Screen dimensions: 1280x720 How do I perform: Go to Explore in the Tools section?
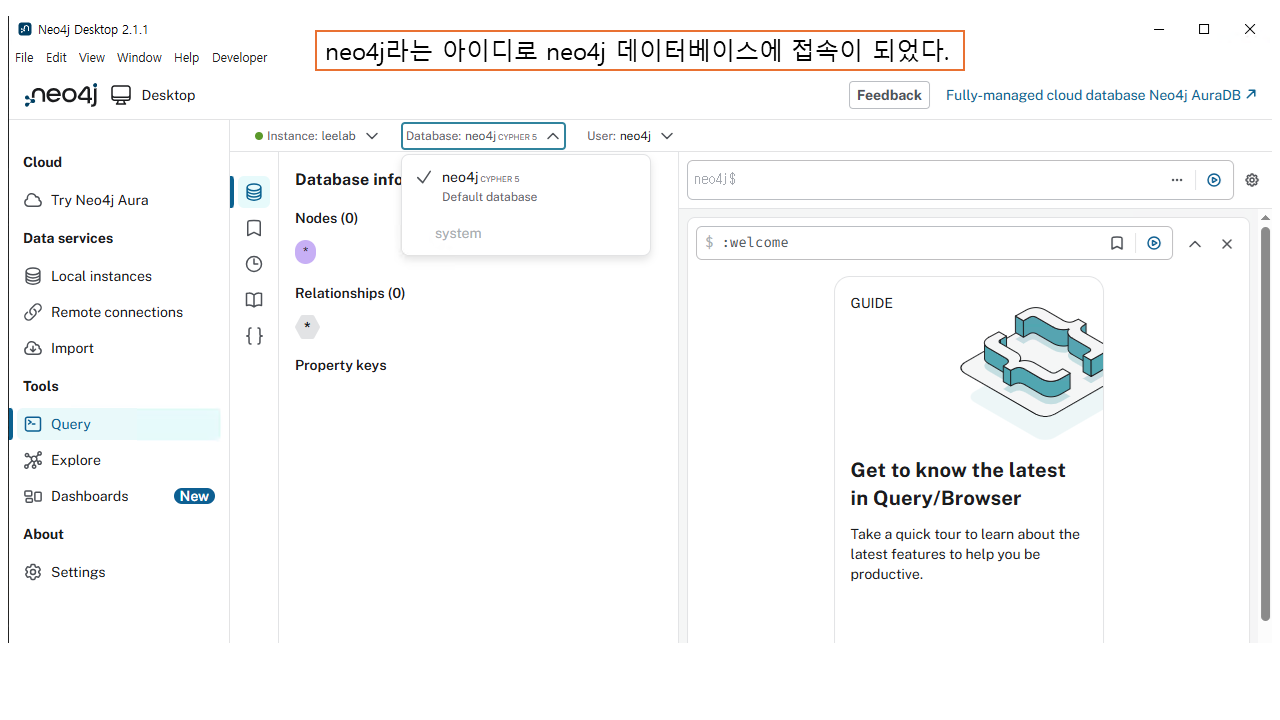point(76,460)
